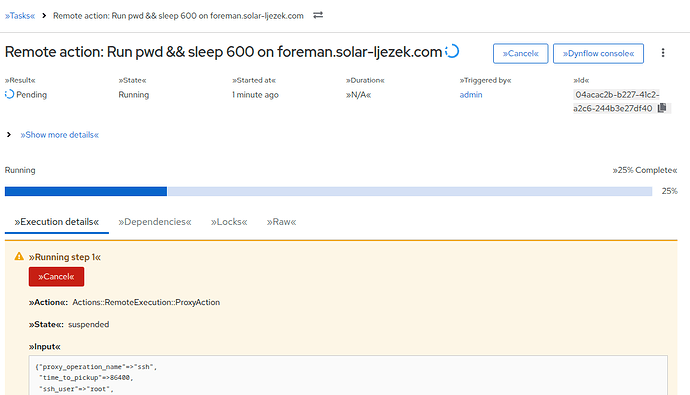Viewport: 690px width, 395px height.
Task: Click the Pending result spinner icon
Action: [x=9, y=94]
